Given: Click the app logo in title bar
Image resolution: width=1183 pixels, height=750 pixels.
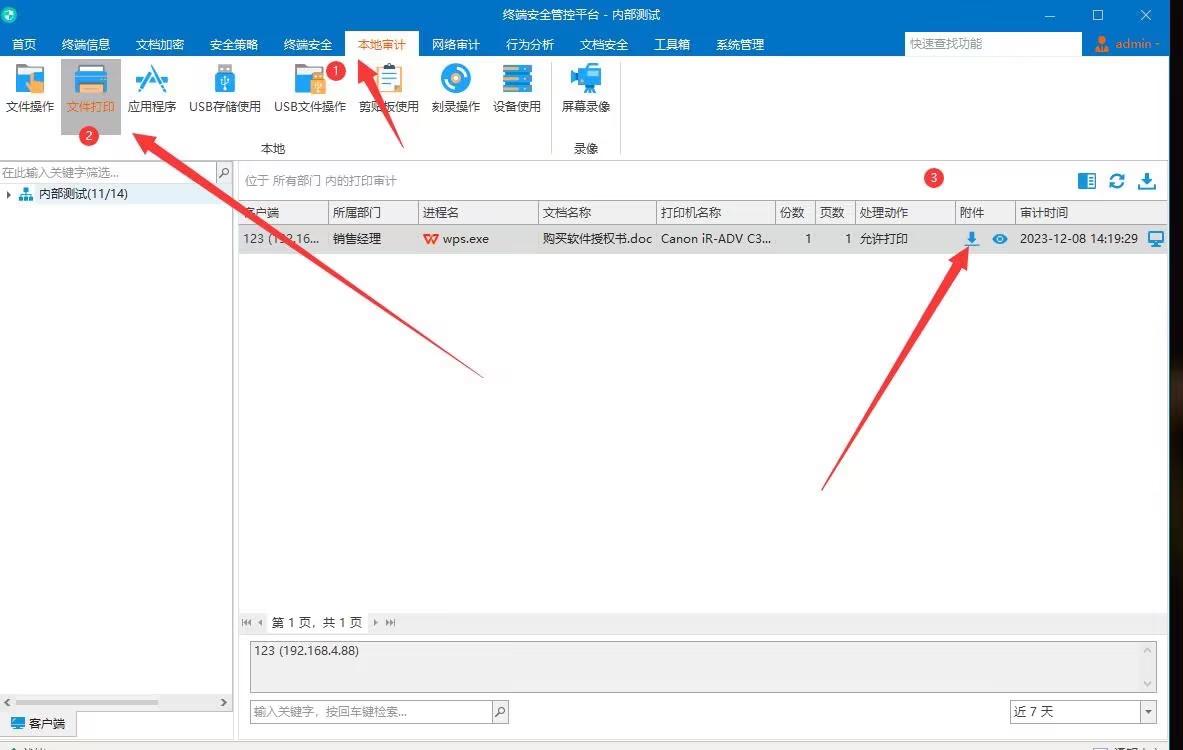Looking at the screenshot, I should click(x=8, y=14).
